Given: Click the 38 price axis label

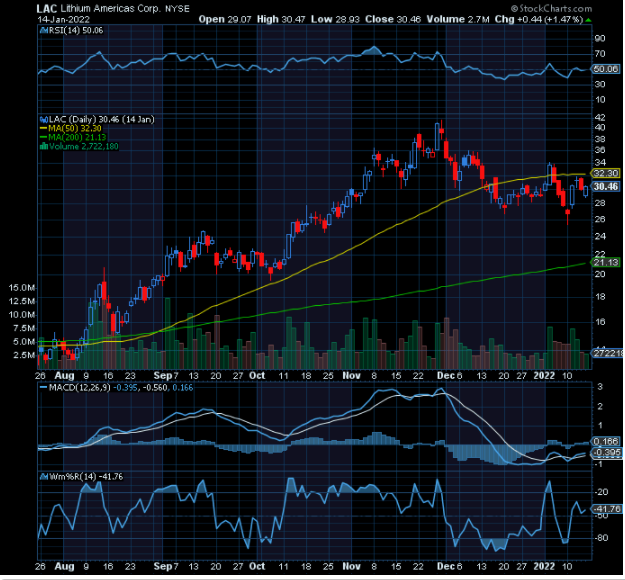Looking at the screenshot, I should pos(600,139).
